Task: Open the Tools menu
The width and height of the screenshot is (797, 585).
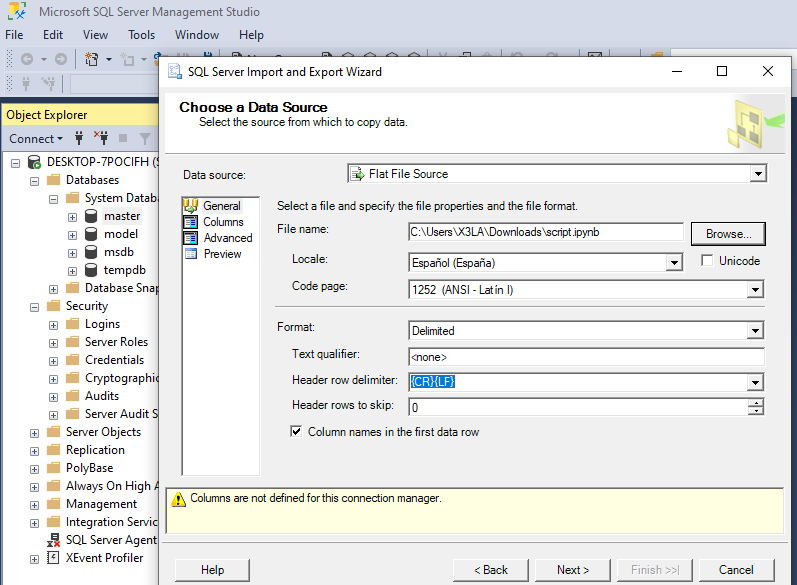Action: pos(141,35)
